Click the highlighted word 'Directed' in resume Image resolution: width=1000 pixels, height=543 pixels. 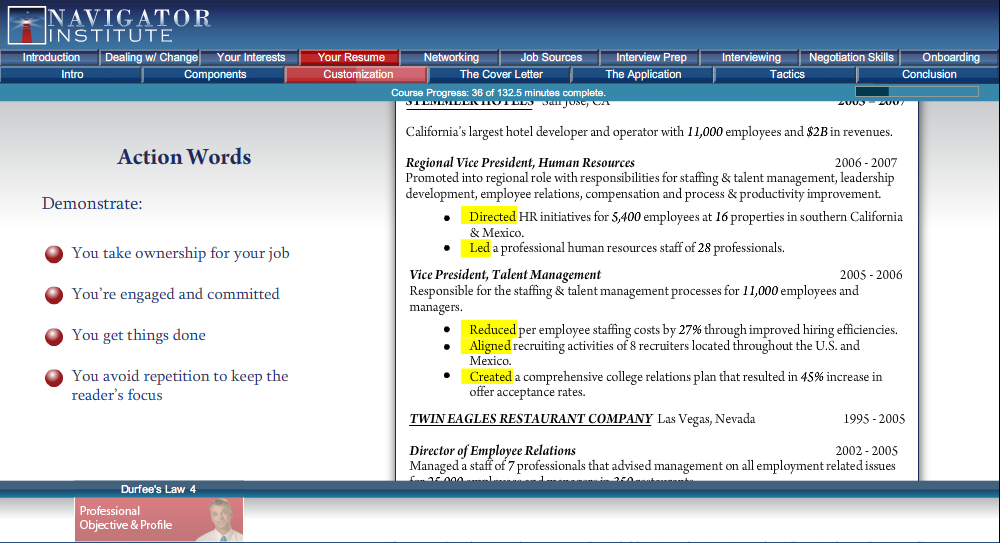click(491, 216)
